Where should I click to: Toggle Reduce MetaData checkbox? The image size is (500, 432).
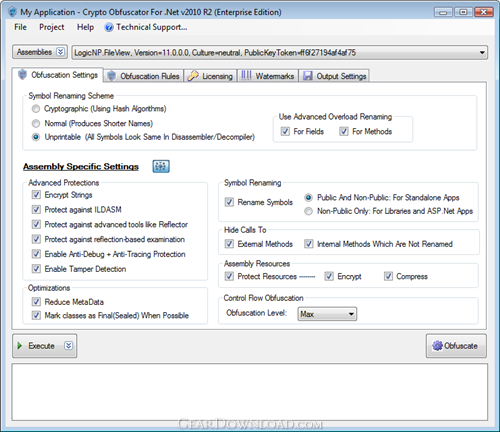pos(36,302)
